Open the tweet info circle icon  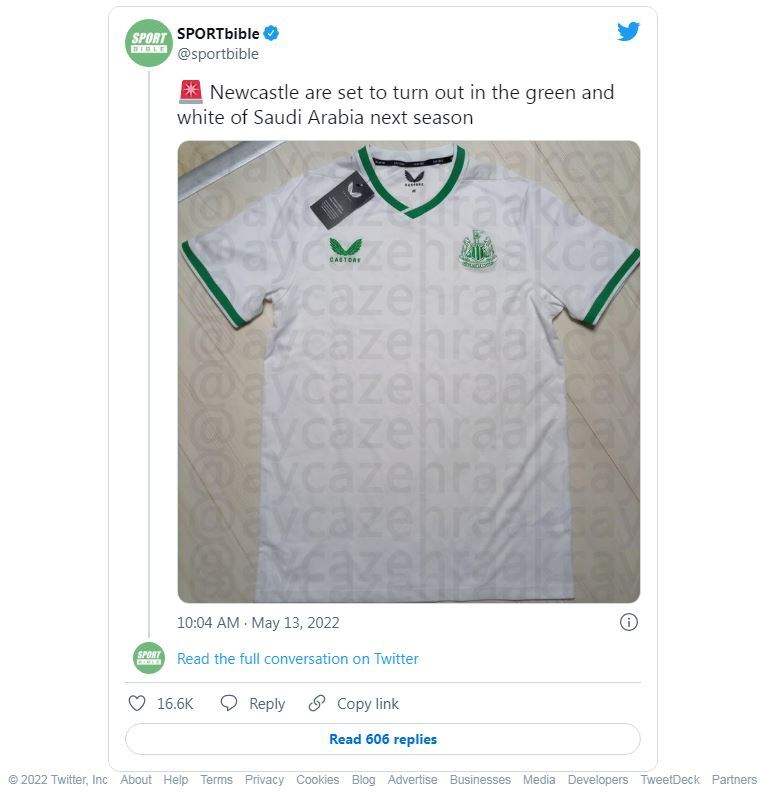tap(629, 622)
